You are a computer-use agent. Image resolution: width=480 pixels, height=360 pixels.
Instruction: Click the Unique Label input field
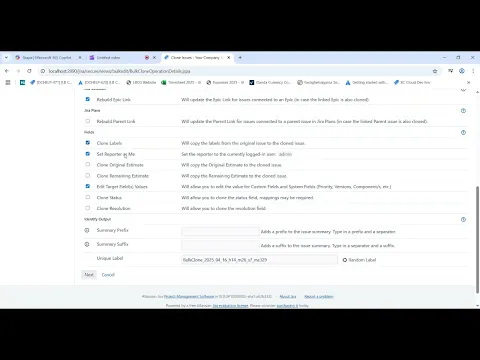[259, 260]
